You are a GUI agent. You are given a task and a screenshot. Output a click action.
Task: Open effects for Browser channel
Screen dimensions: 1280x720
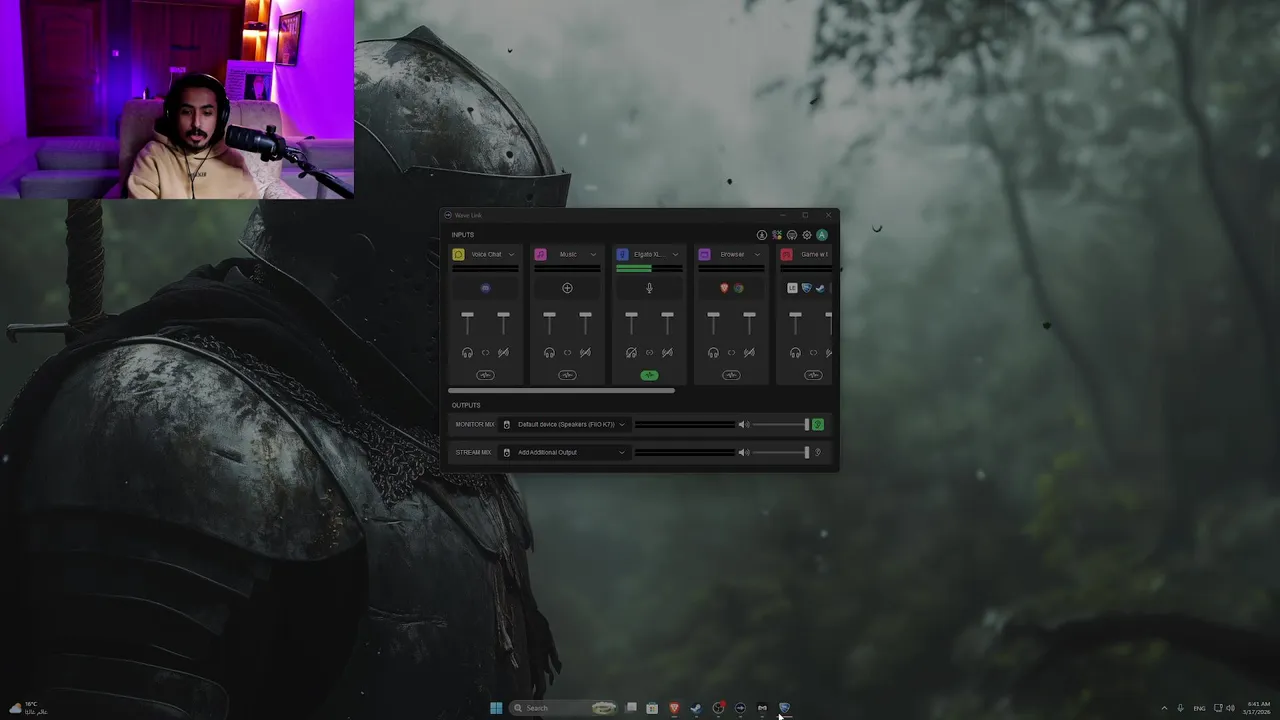coord(731,375)
